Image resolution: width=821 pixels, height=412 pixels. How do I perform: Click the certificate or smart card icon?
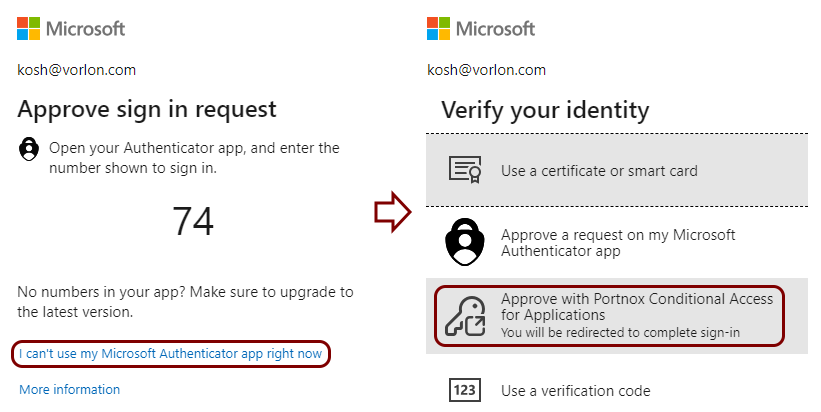point(465,170)
